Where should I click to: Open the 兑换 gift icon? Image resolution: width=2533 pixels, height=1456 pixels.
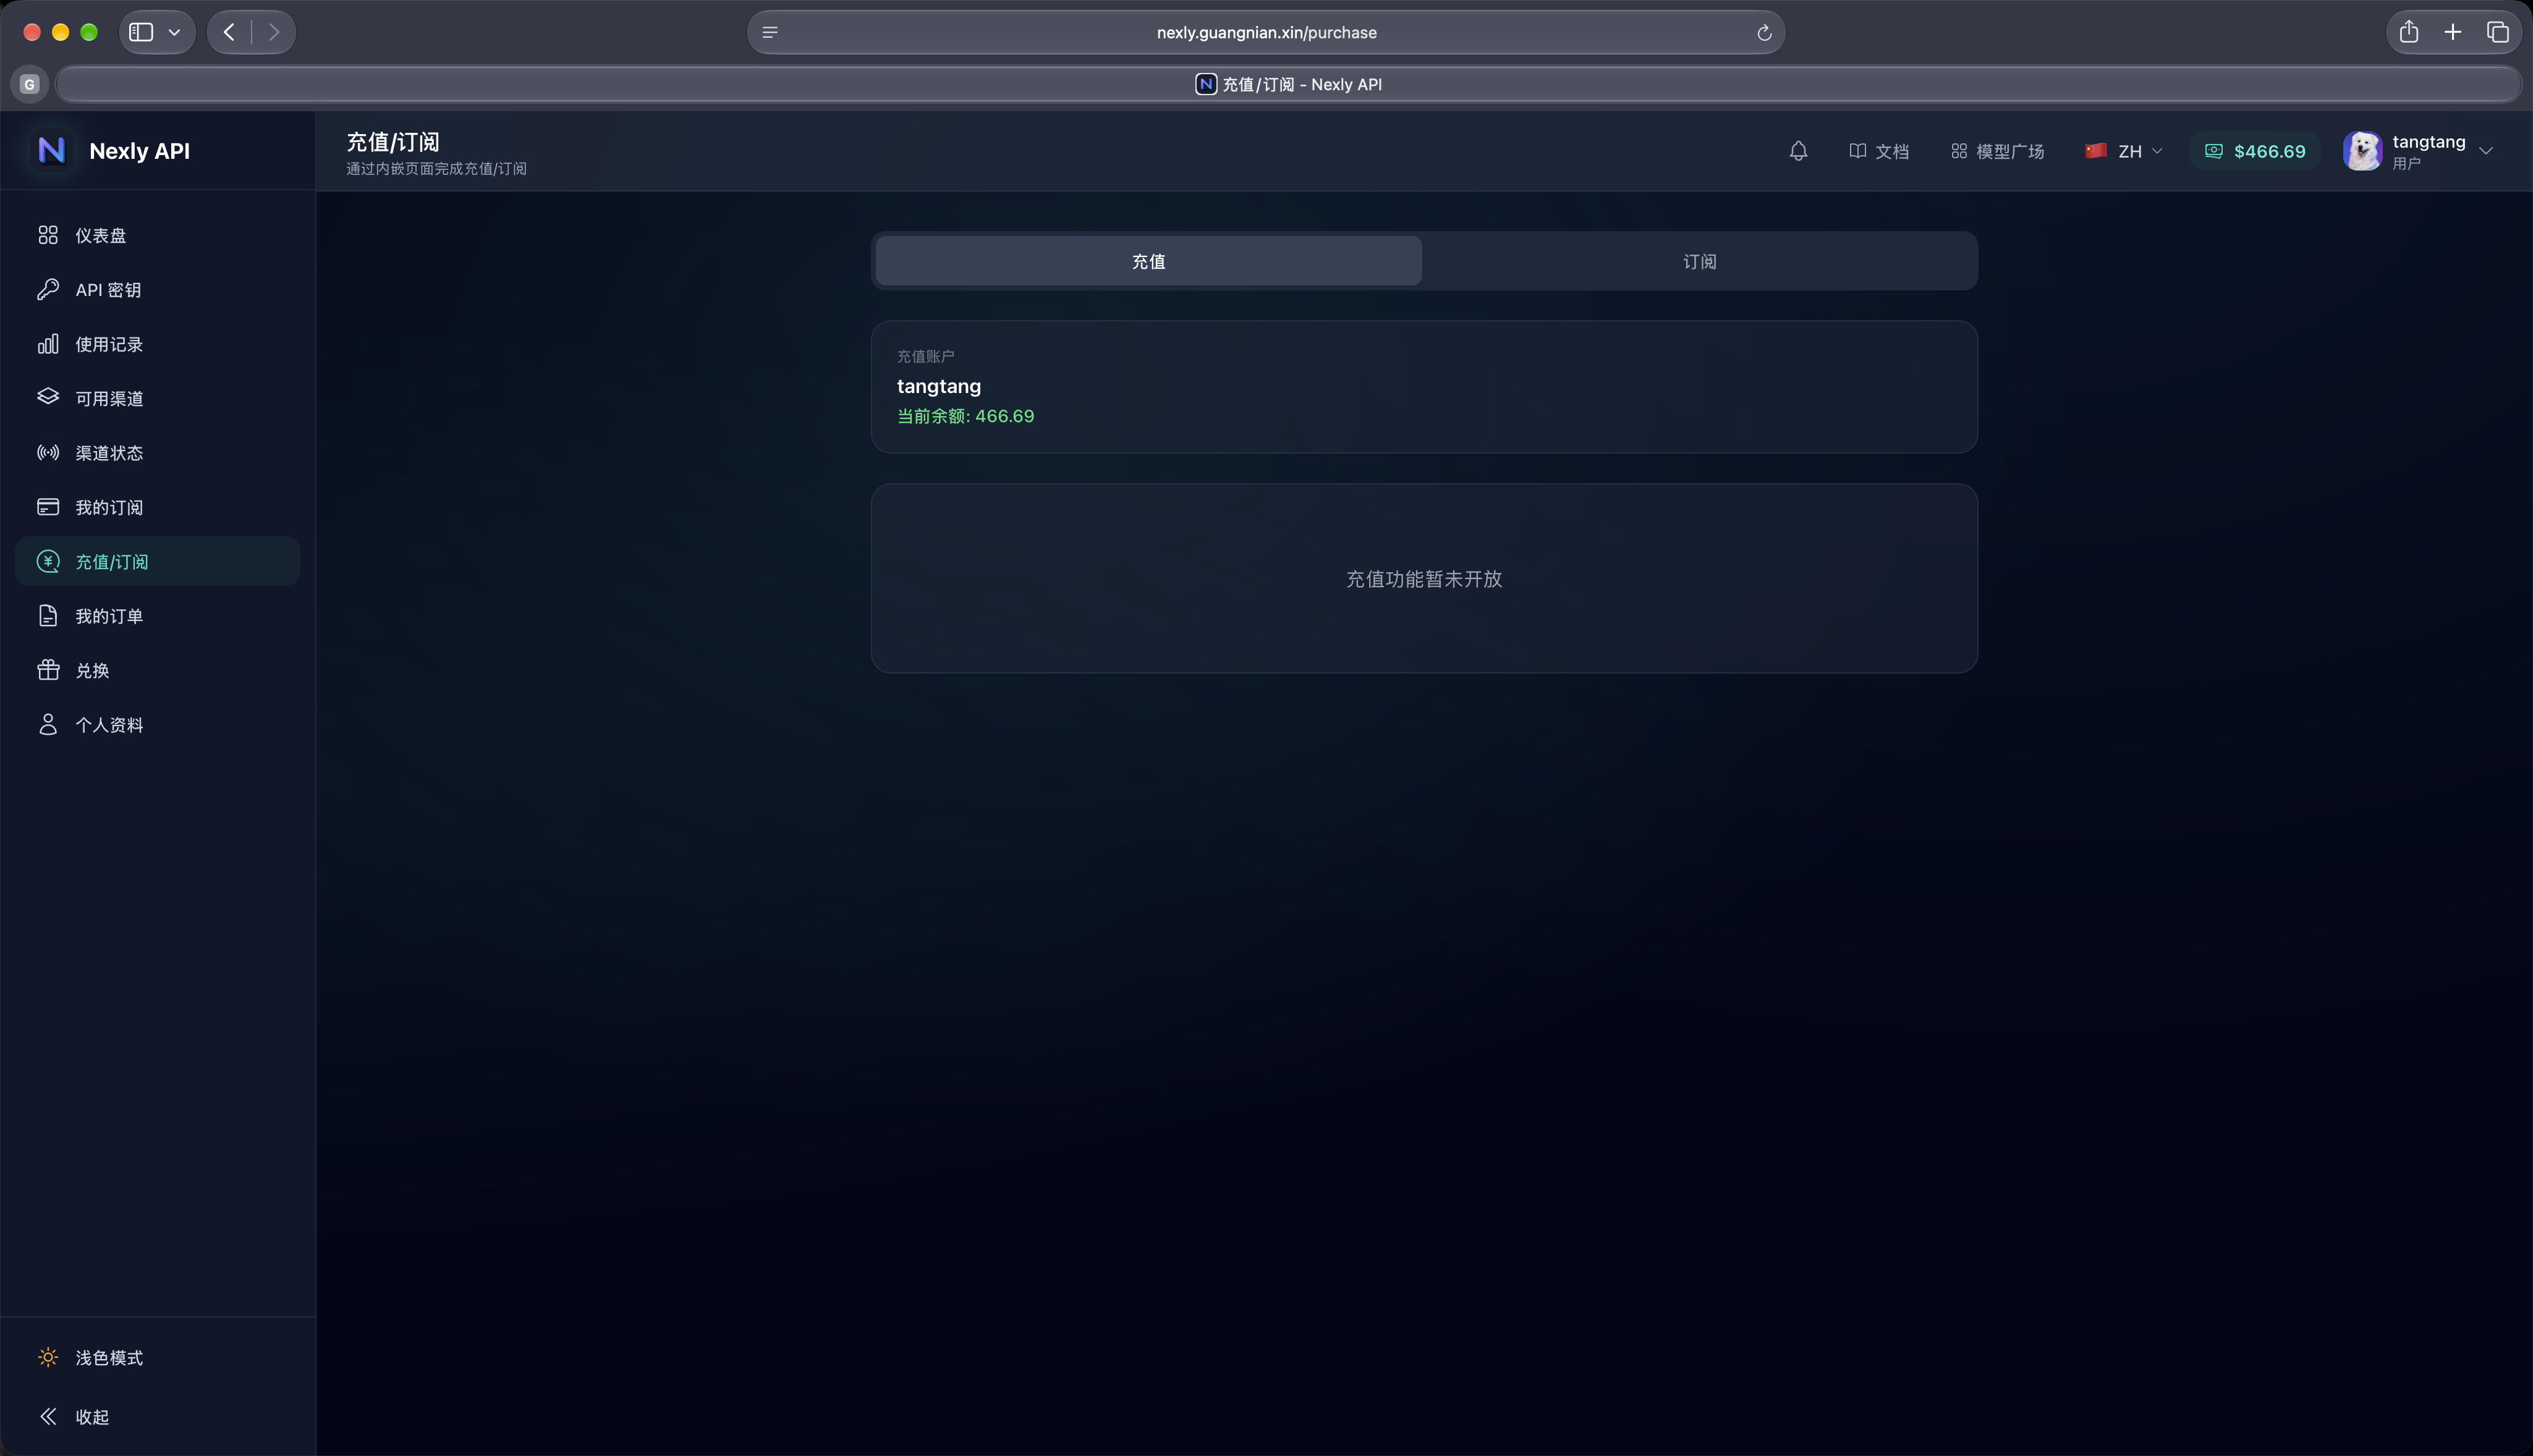tap(48, 670)
